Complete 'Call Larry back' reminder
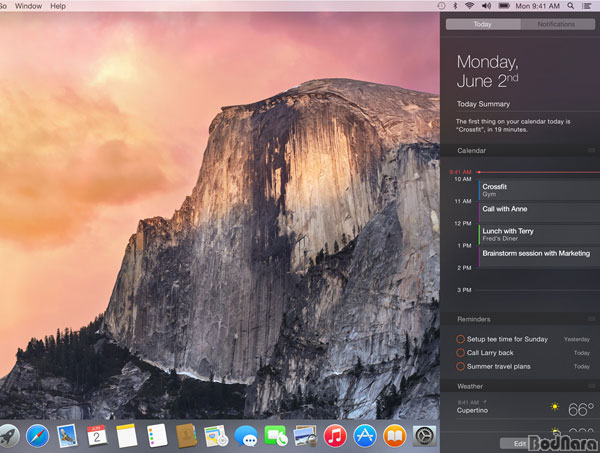The width and height of the screenshot is (600, 453). coord(460,353)
